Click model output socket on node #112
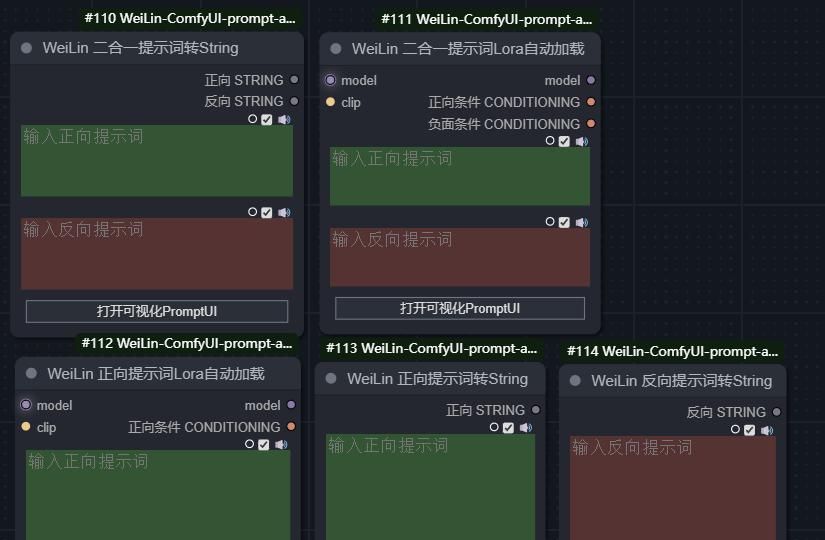825x540 pixels. click(291, 405)
